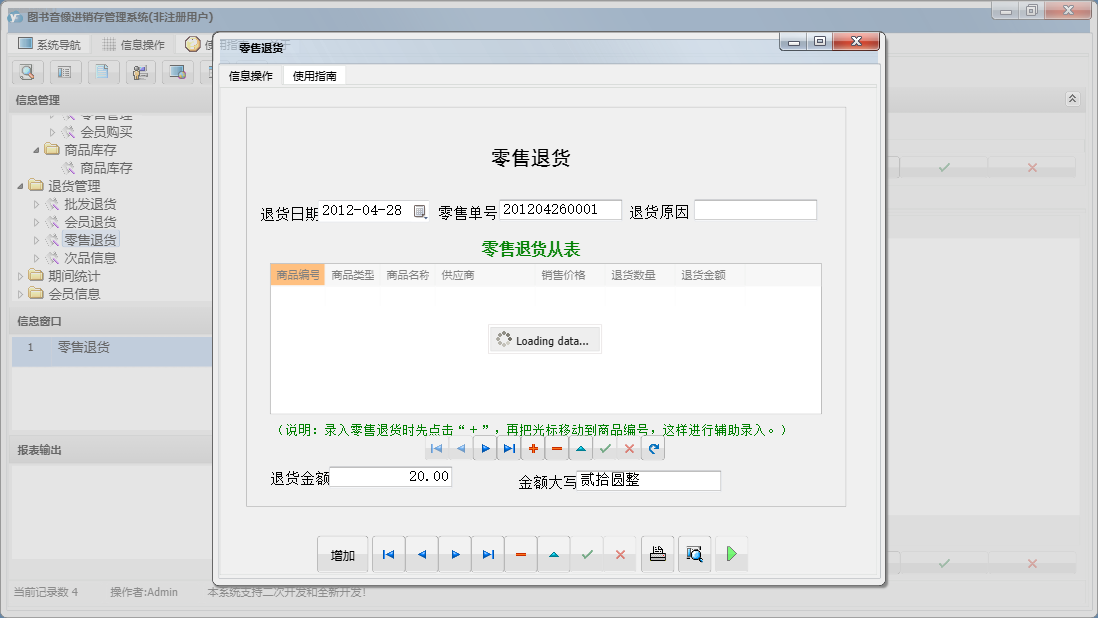Image resolution: width=1098 pixels, height=618 pixels.
Task: Select the 信息操作 tab in dialog
Action: pos(250,74)
